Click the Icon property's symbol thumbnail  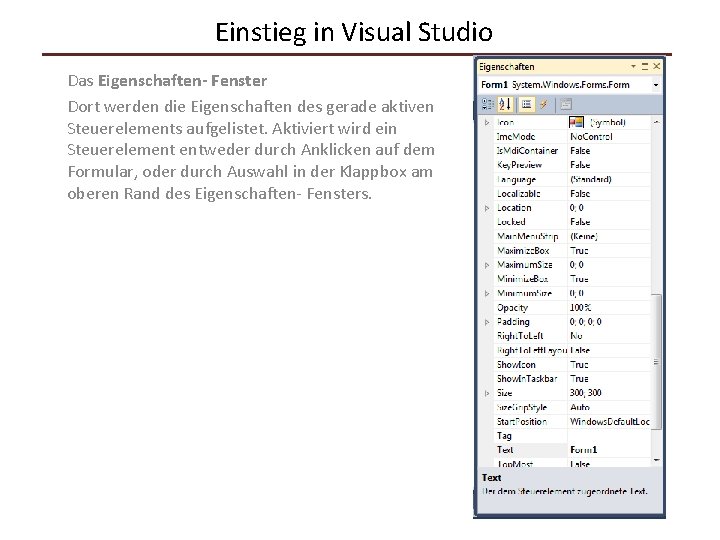pyautogui.click(x=576, y=122)
